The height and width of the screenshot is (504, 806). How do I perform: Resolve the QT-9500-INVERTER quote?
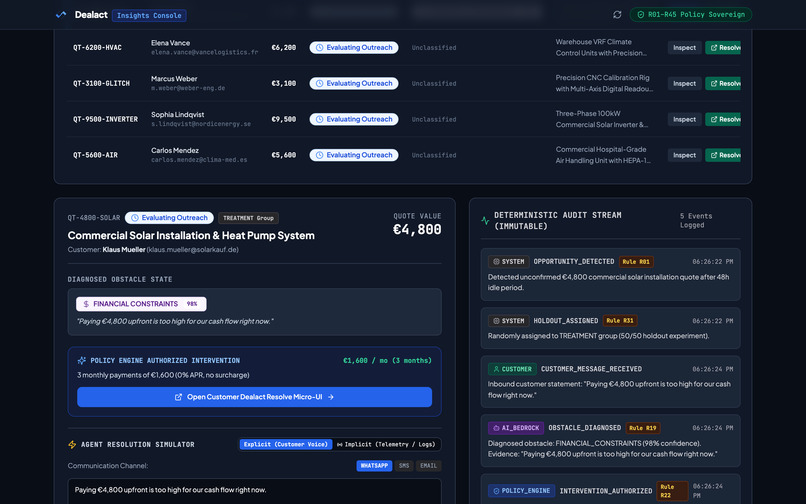tap(723, 119)
